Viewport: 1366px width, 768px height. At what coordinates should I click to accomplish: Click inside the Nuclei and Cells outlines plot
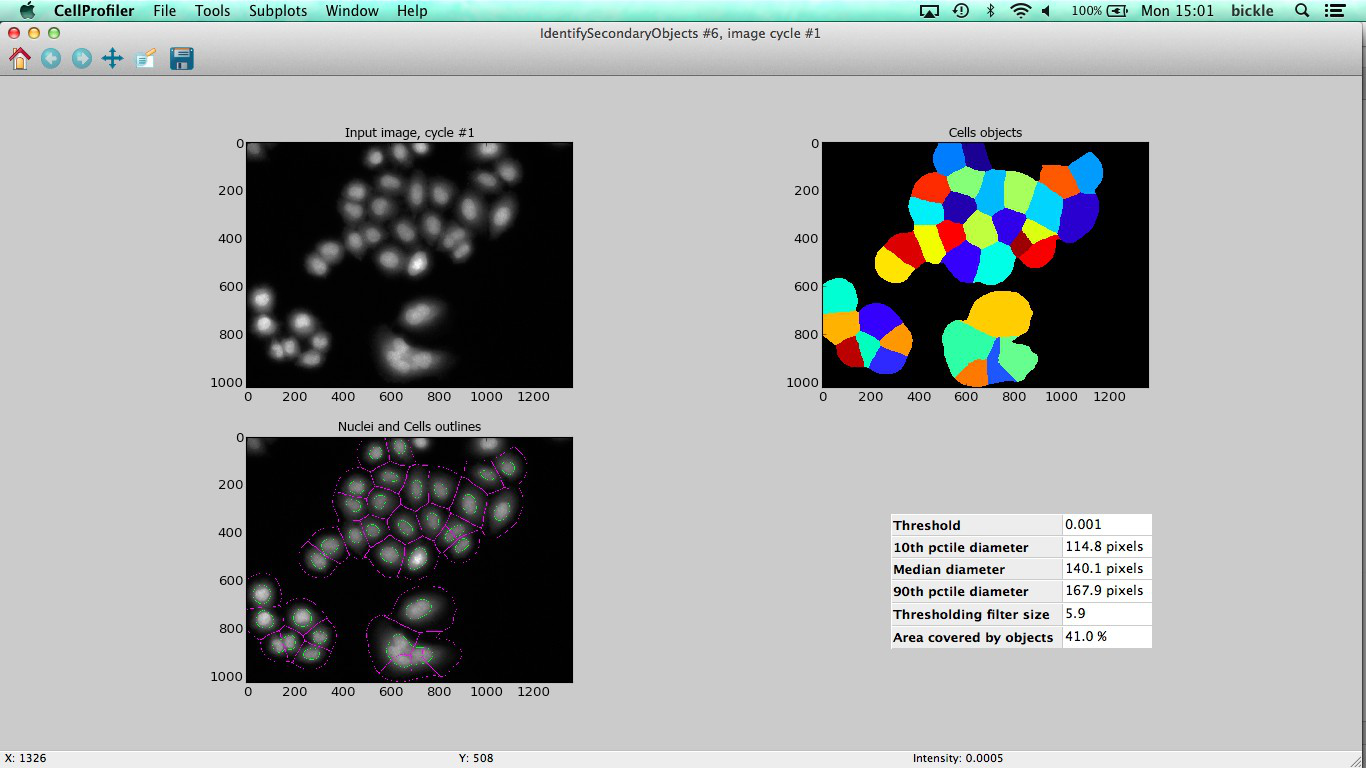click(410, 559)
